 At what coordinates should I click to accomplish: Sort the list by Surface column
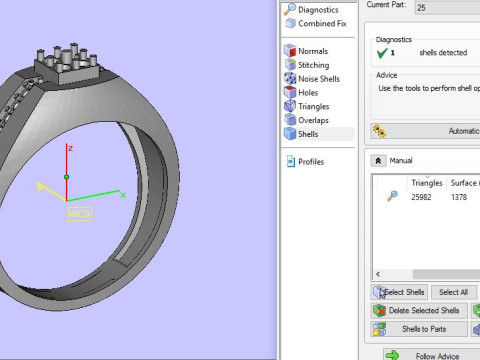464,183
